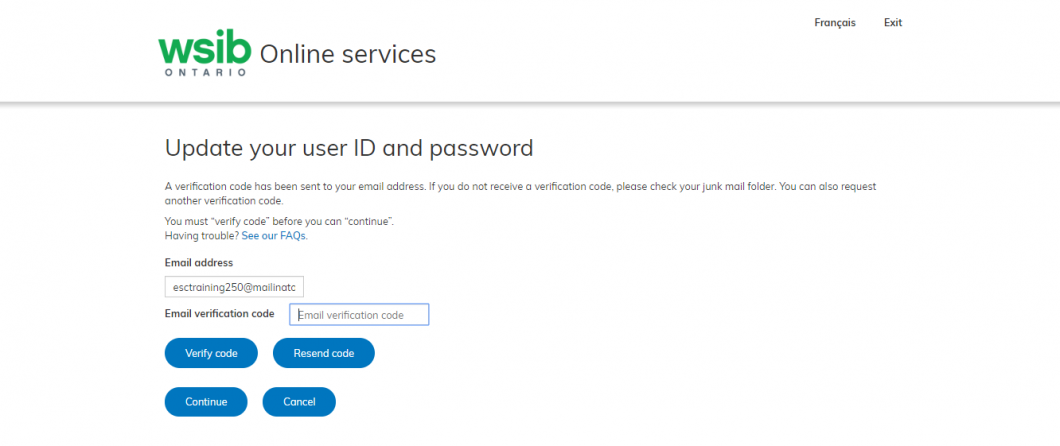Click the Online services header title
This screenshot has width=1060, height=446.
point(348,54)
